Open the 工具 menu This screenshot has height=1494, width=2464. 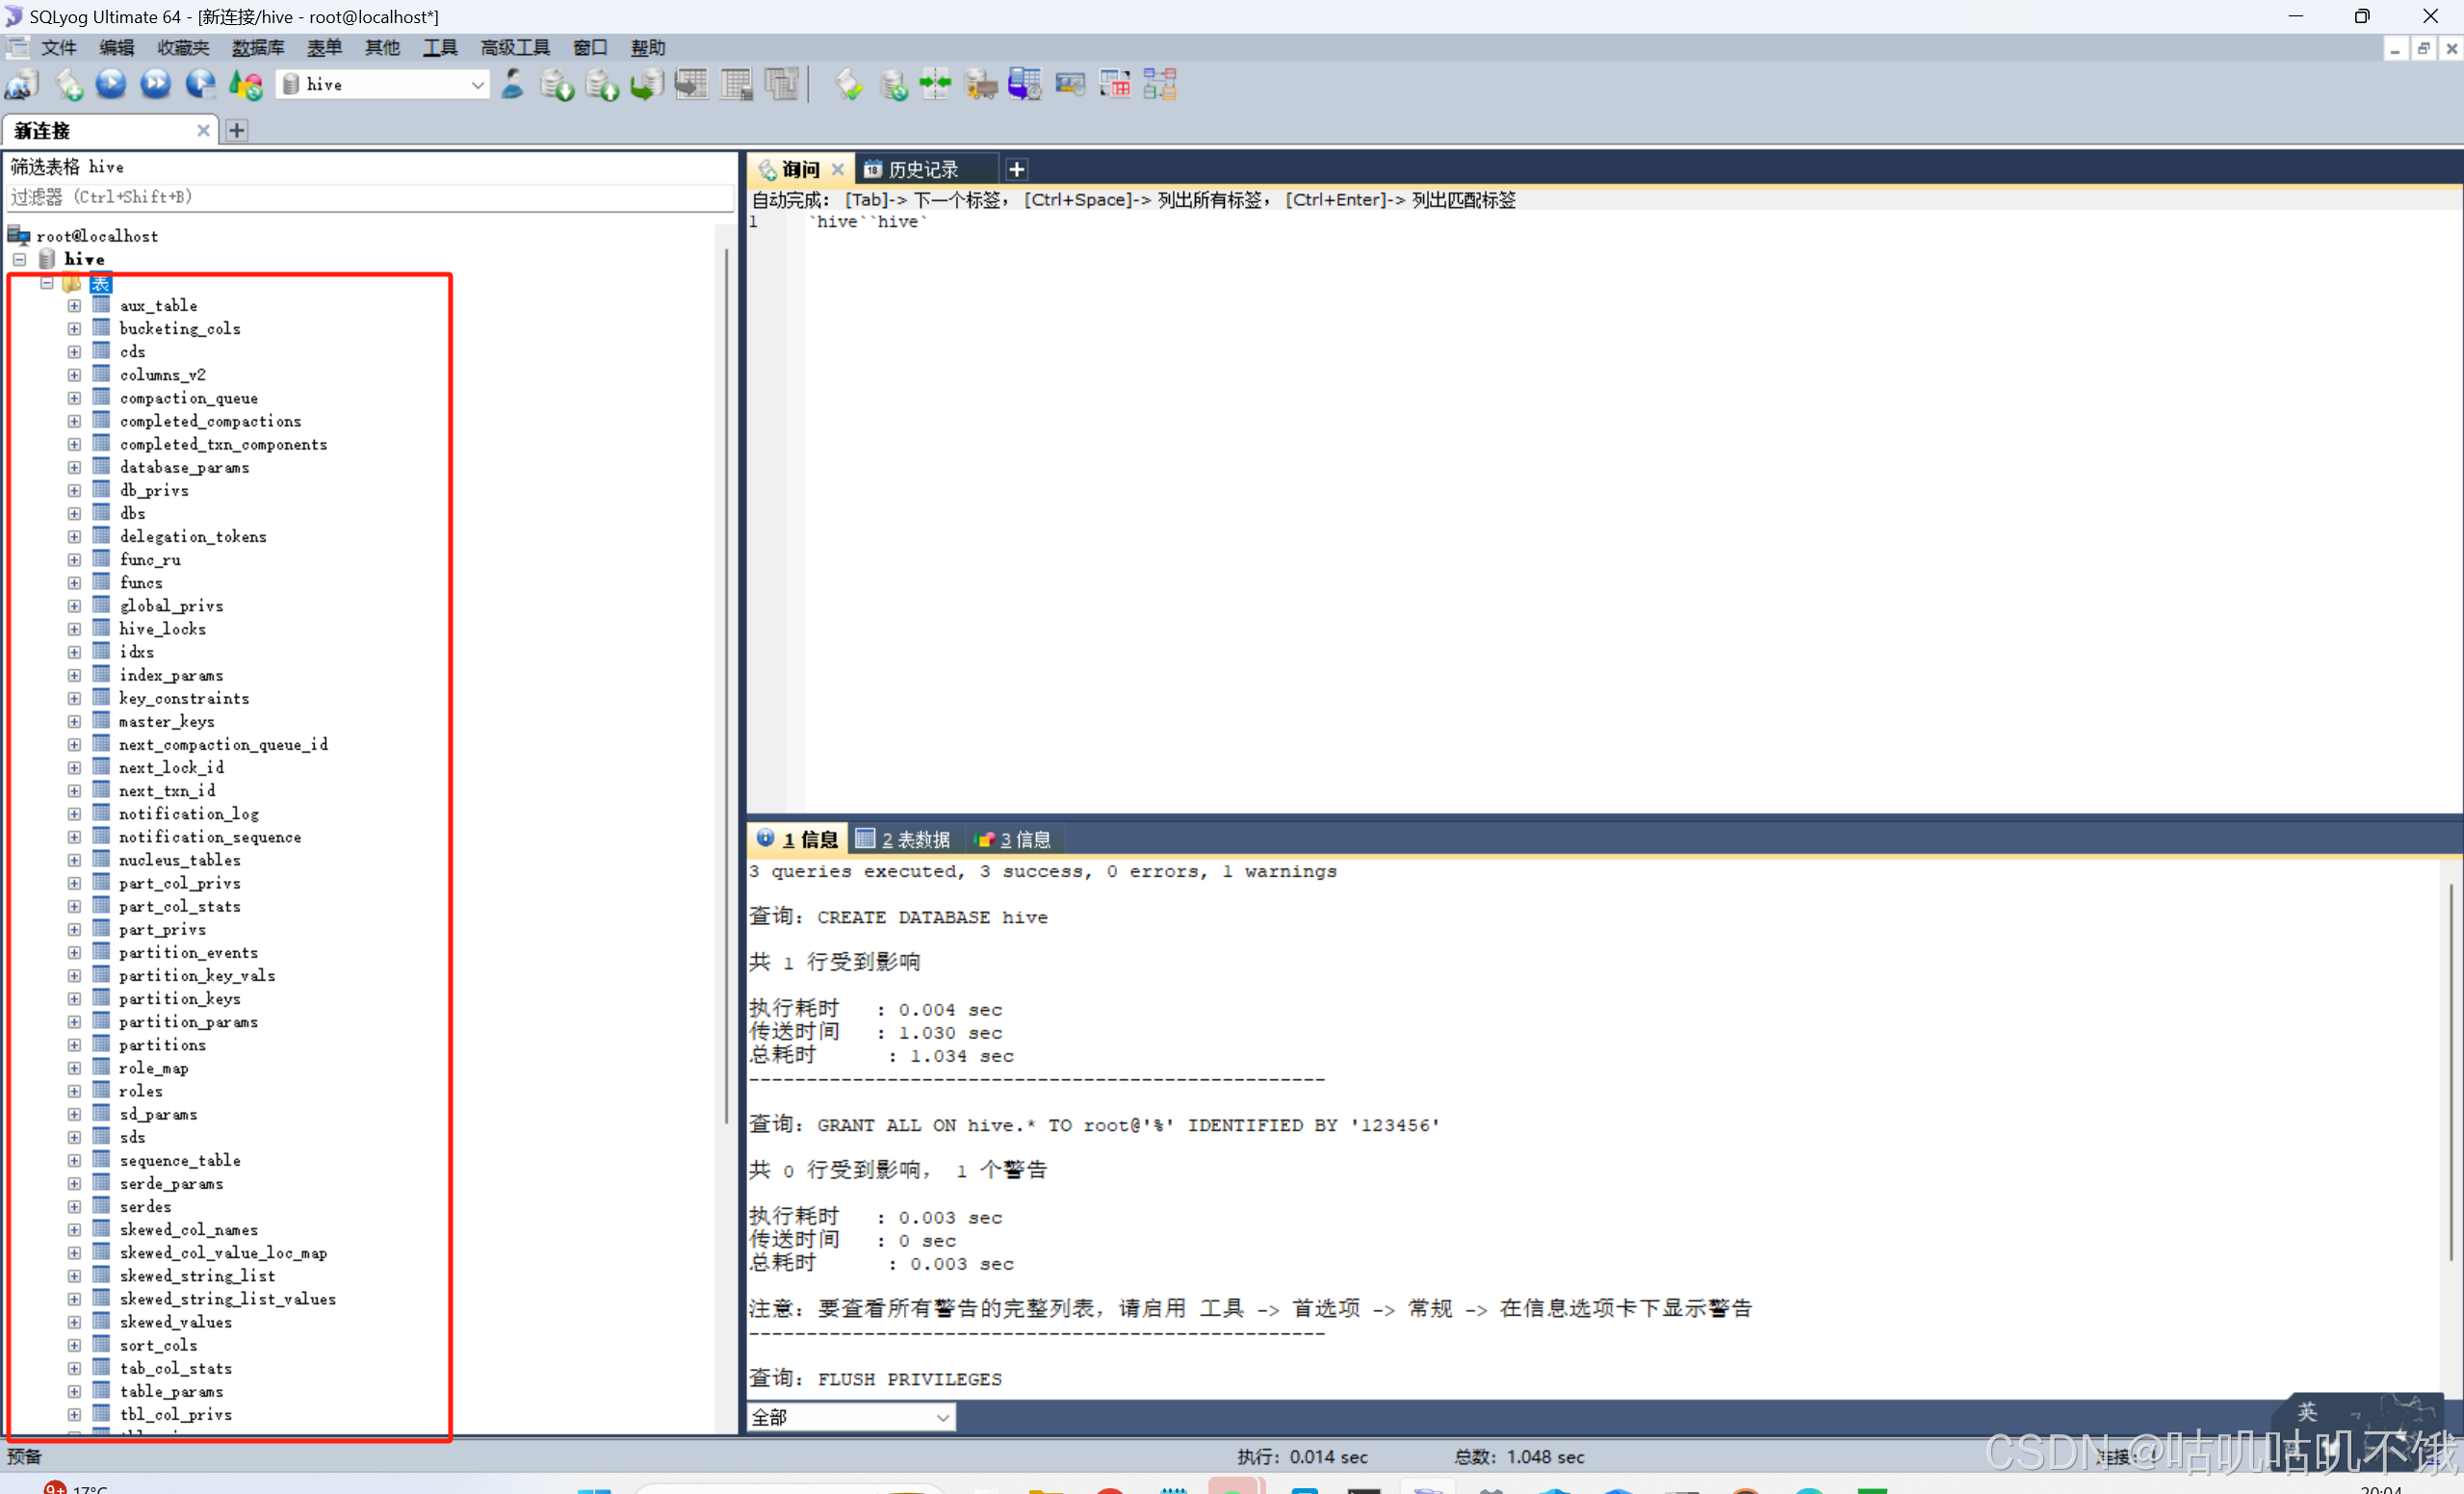tap(440, 47)
